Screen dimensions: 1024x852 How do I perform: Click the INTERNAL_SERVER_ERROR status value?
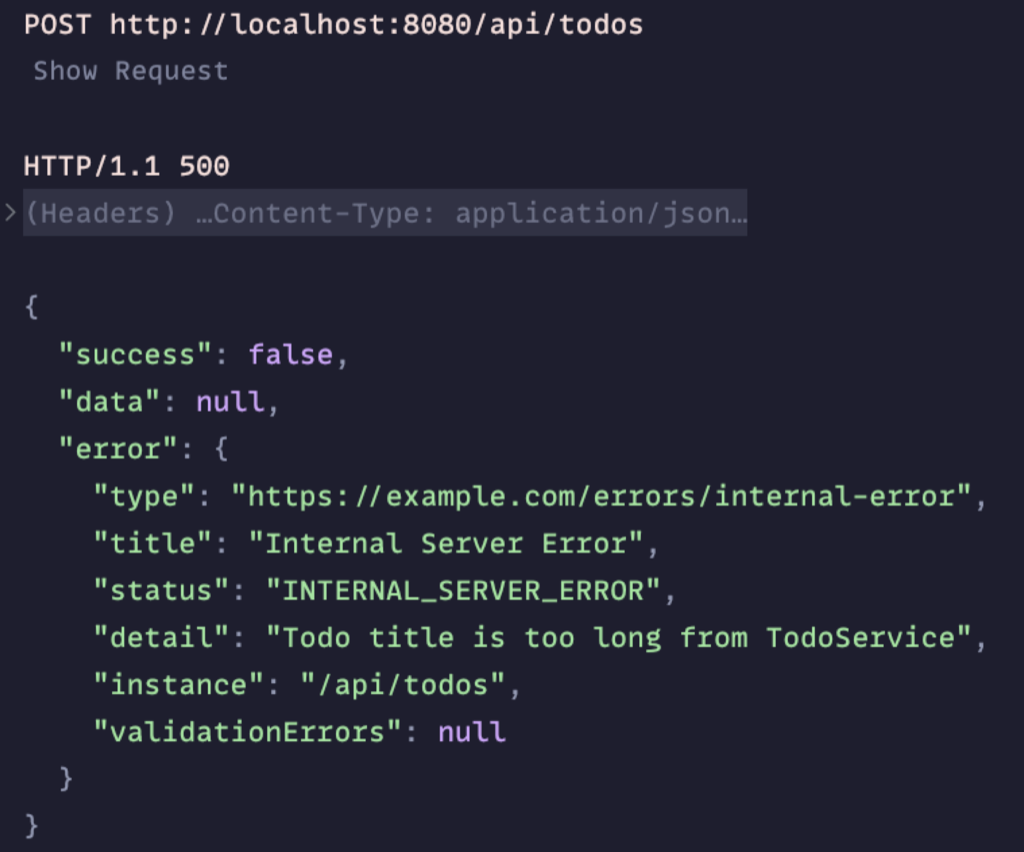pos(463,590)
